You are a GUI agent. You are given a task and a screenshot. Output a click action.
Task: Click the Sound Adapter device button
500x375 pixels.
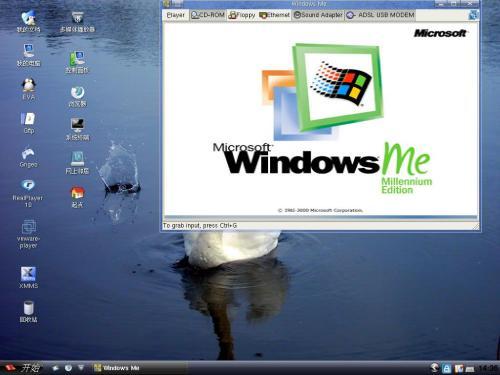coord(318,15)
